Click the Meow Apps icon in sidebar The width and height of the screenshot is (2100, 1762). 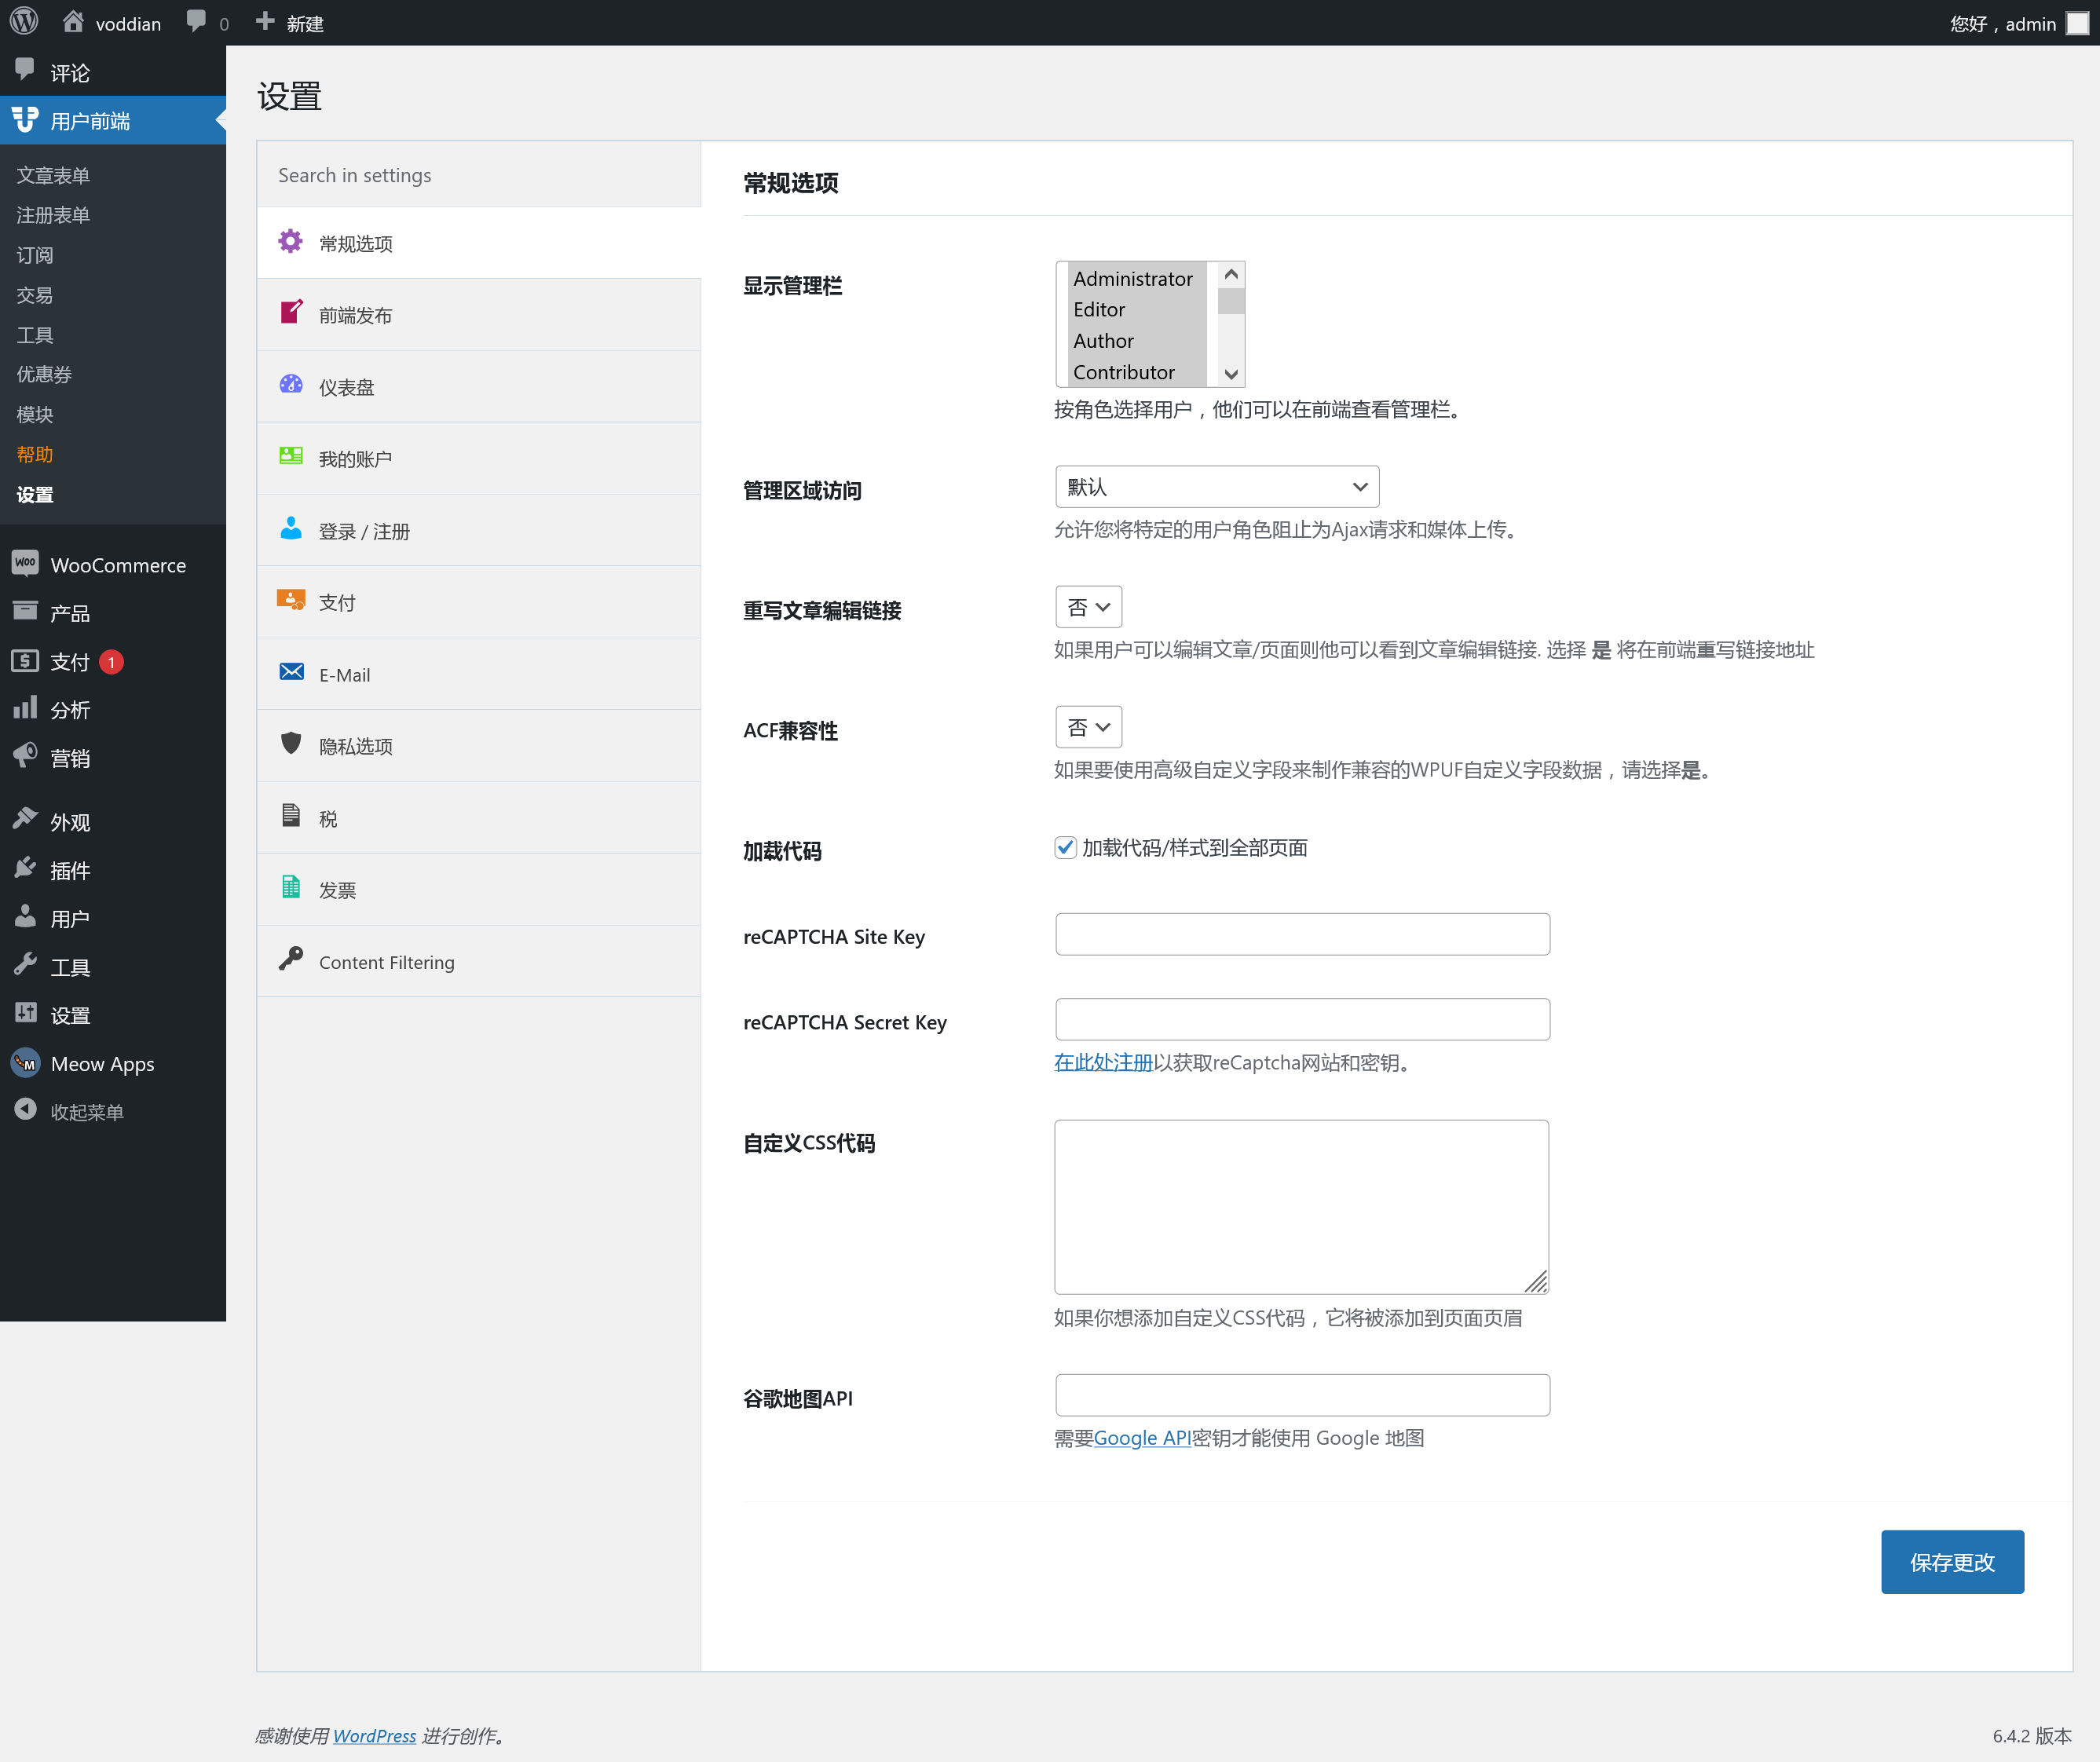pyautogui.click(x=26, y=1063)
